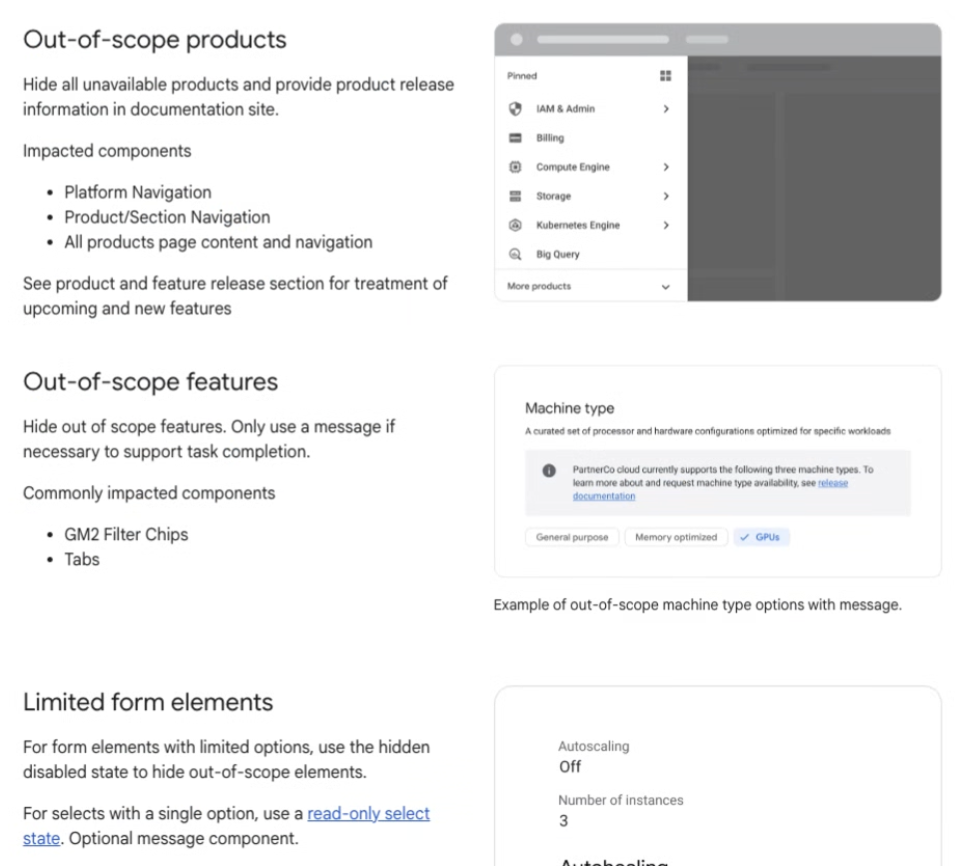Expand the Kubernetes Engine submenu chevron
Screen dimensions: 968x866
pyautogui.click(x=666, y=225)
